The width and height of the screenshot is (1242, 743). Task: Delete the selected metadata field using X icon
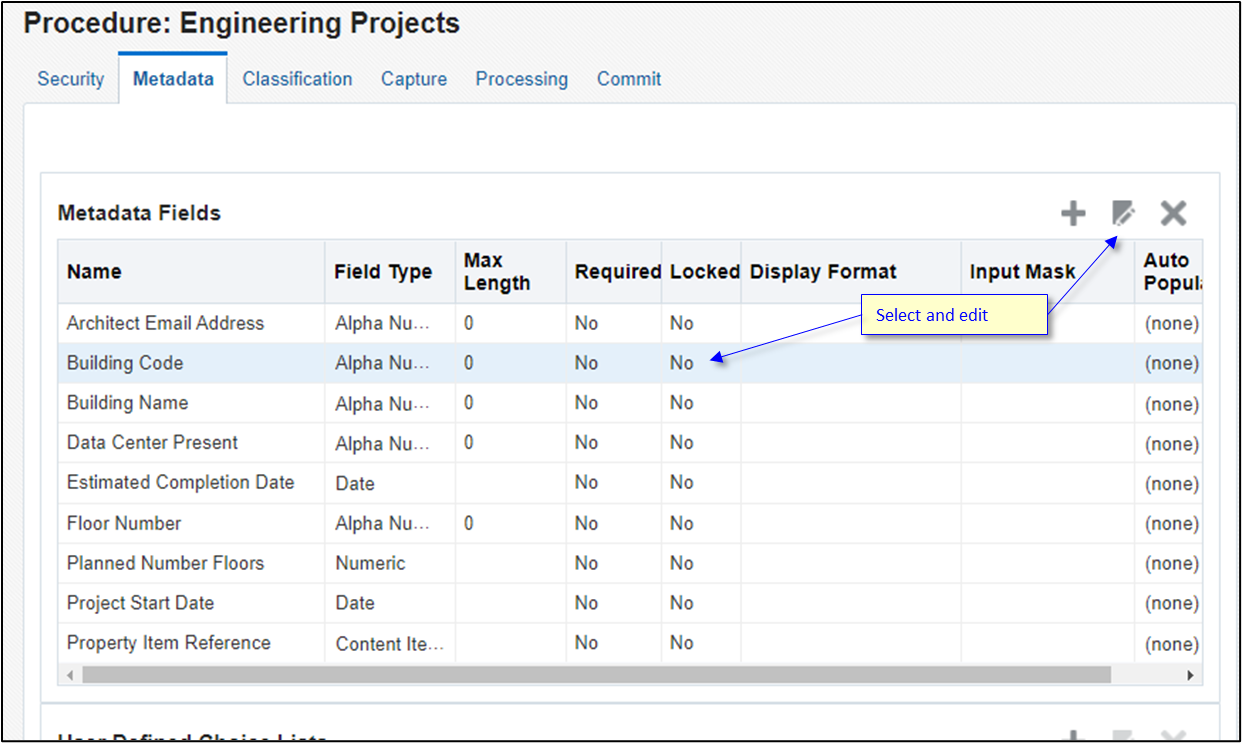tap(1173, 212)
